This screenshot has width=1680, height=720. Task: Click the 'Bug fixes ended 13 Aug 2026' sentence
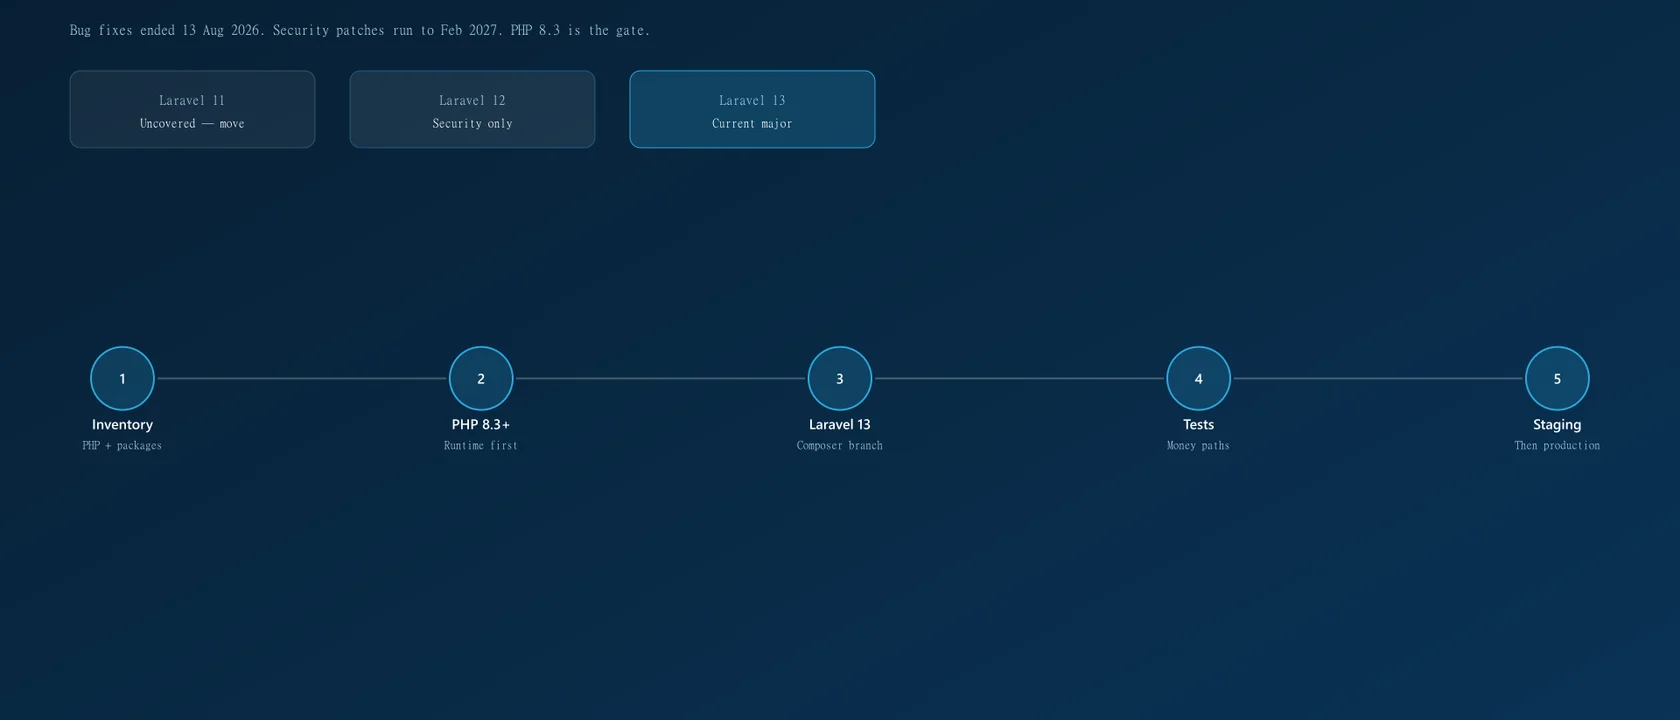point(167,30)
